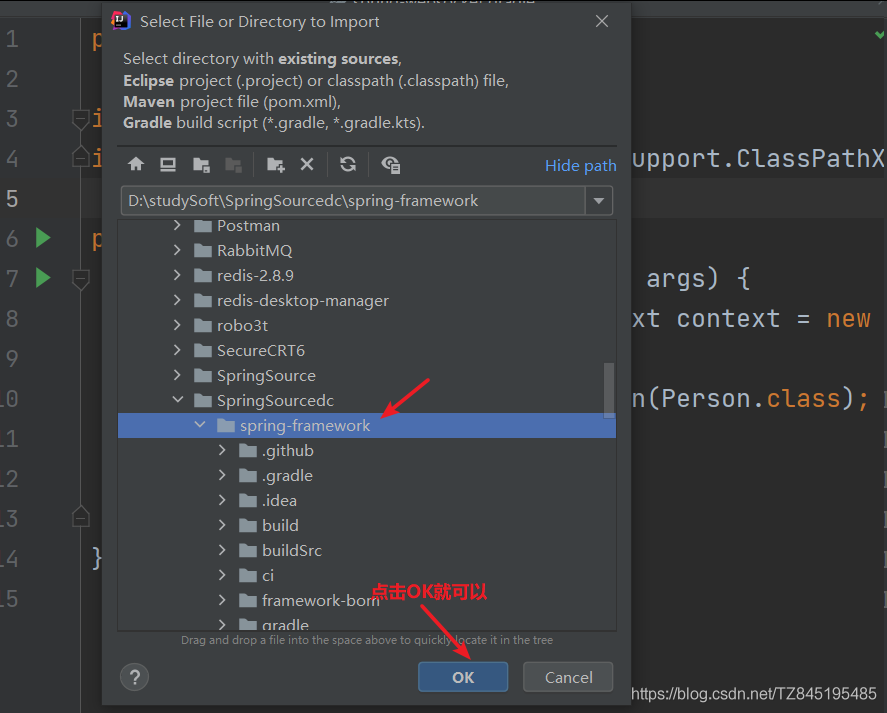Collapse the spring-framework folder
This screenshot has width=887, height=713.
click(x=200, y=424)
